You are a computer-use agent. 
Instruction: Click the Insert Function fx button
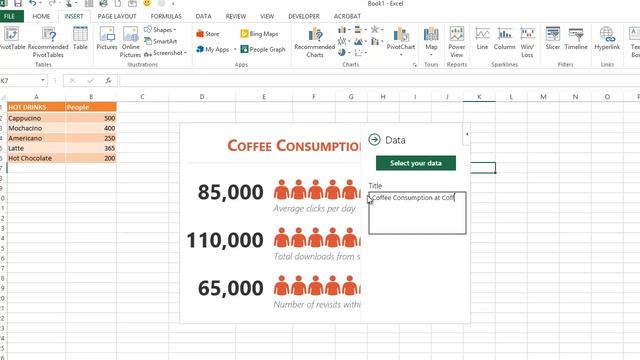[x=108, y=81]
